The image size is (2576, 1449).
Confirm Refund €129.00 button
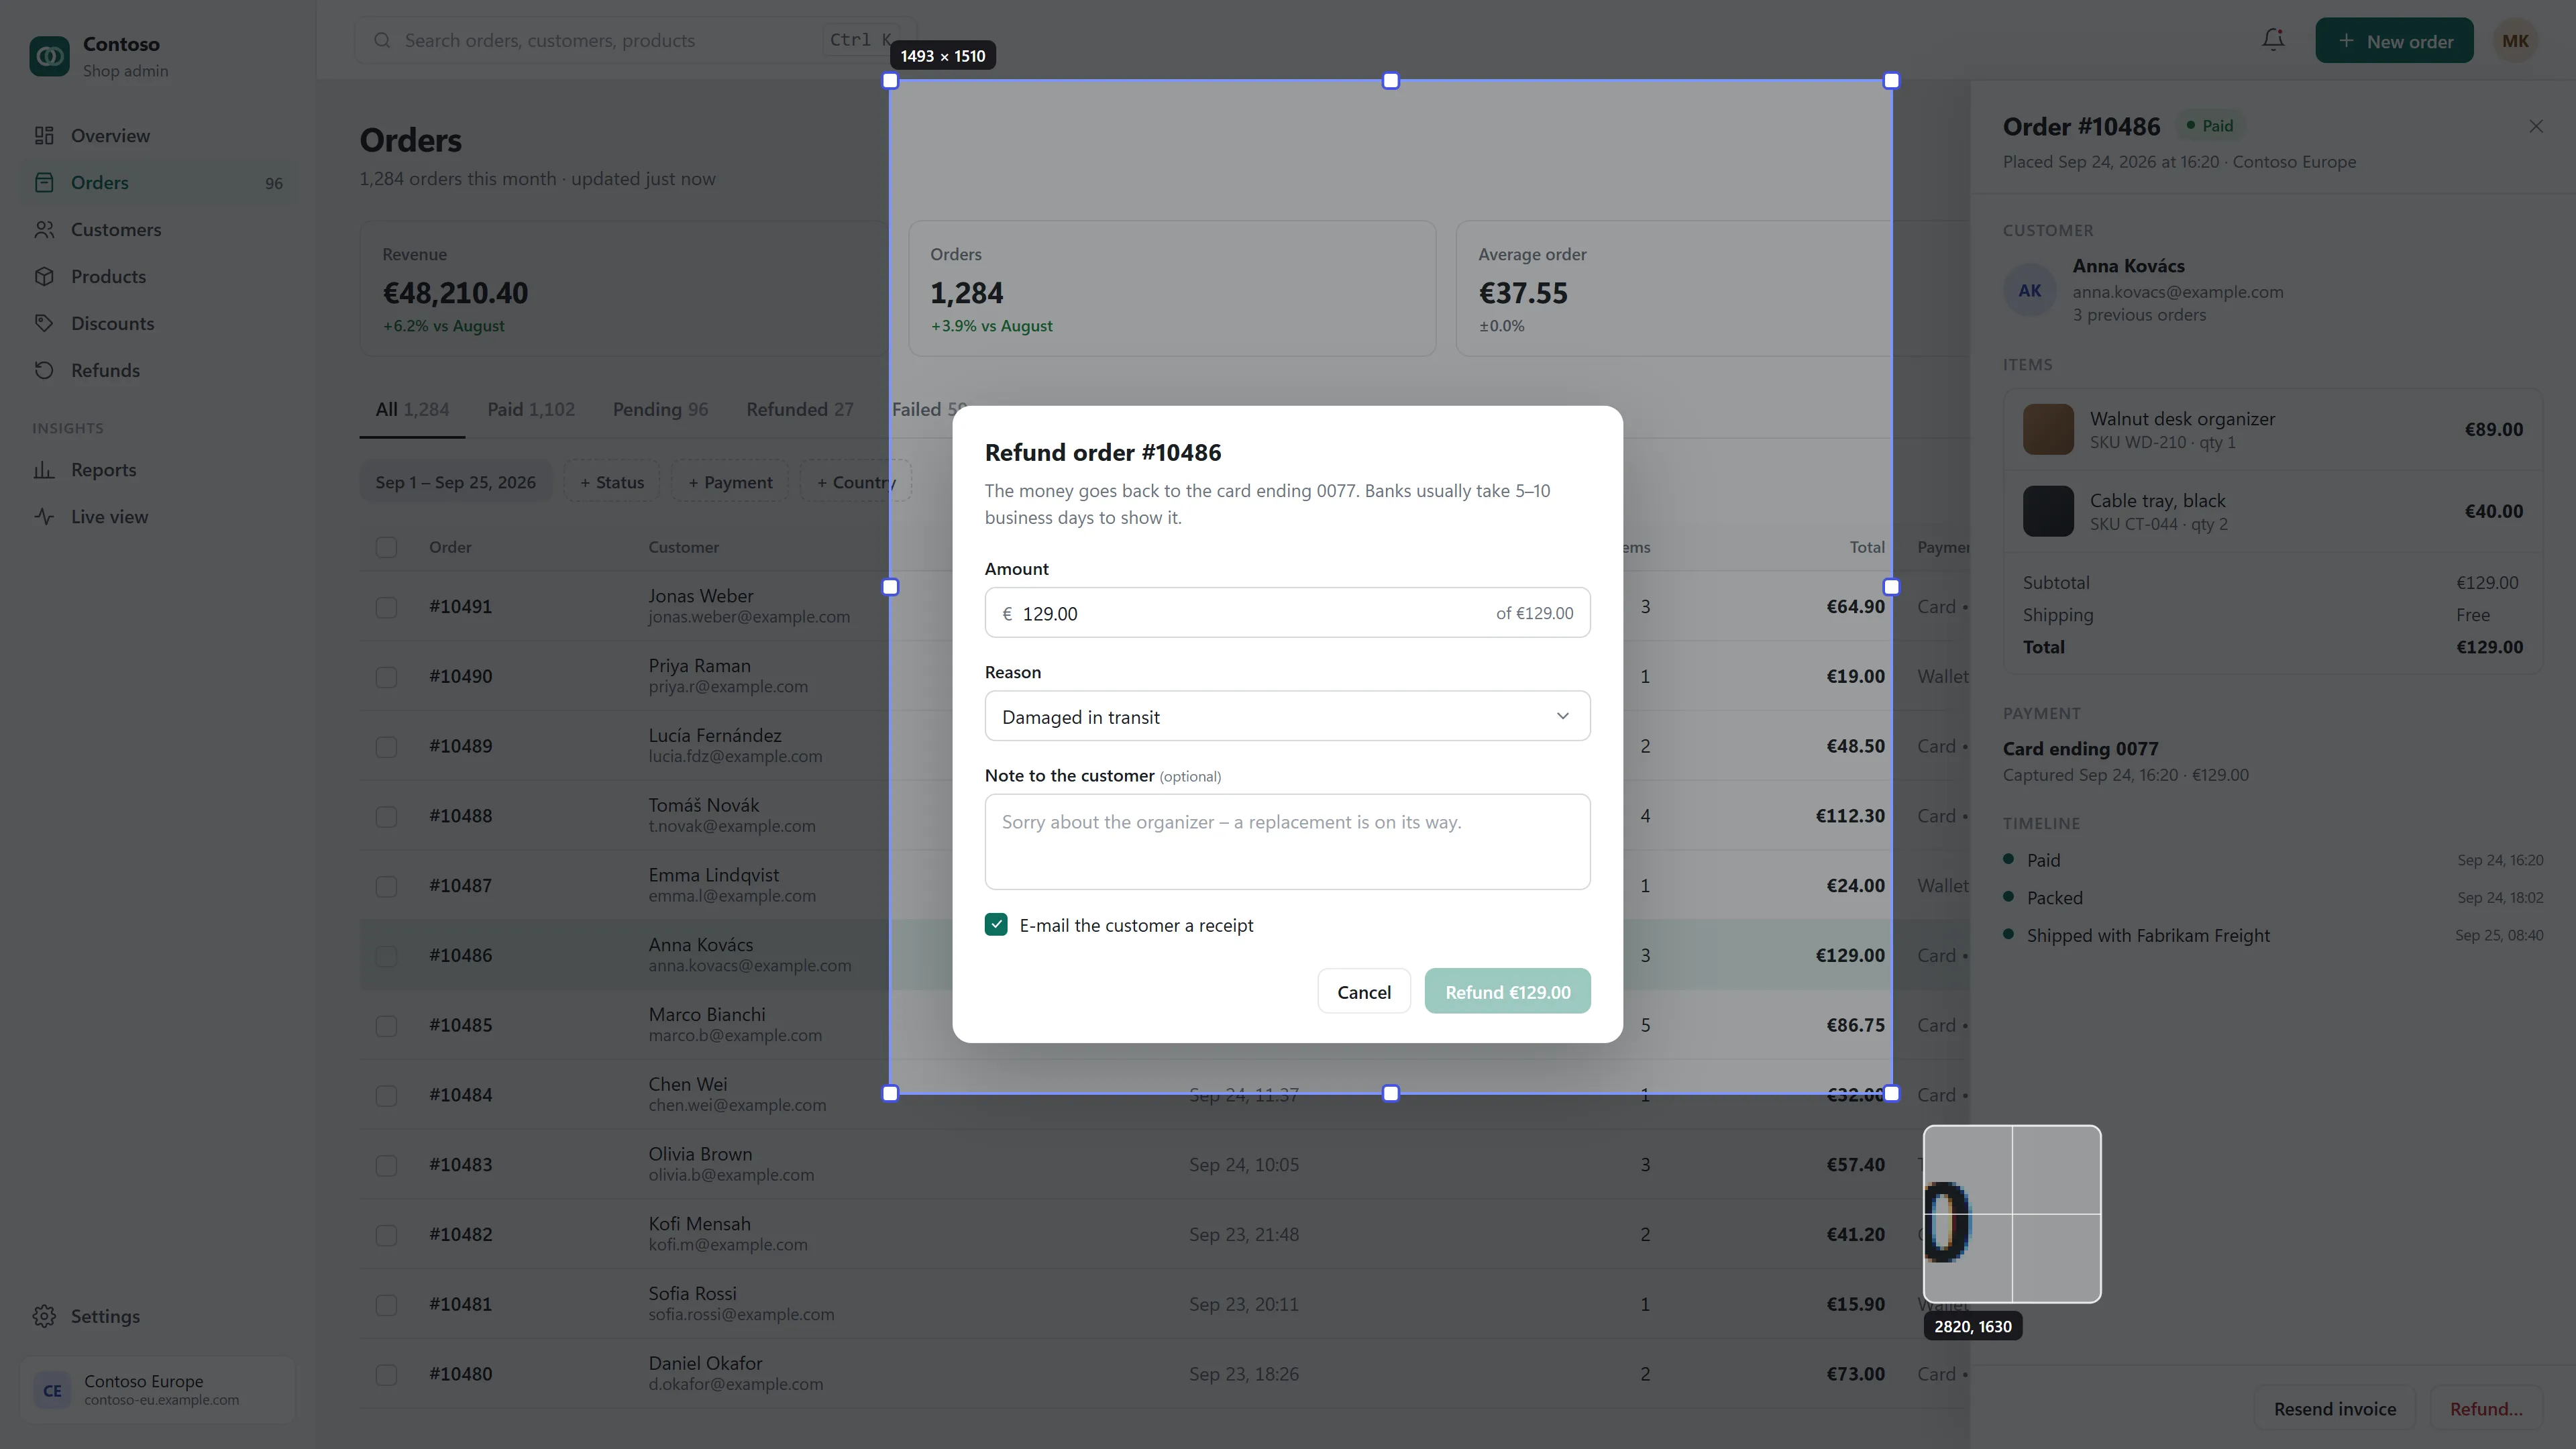tap(1507, 991)
